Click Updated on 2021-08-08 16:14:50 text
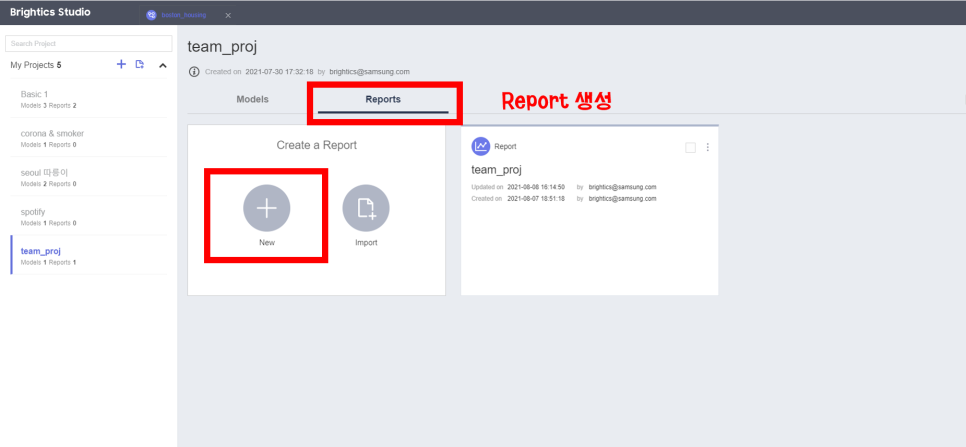The width and height of the screenshot is (966, 447). pos(518,187)
